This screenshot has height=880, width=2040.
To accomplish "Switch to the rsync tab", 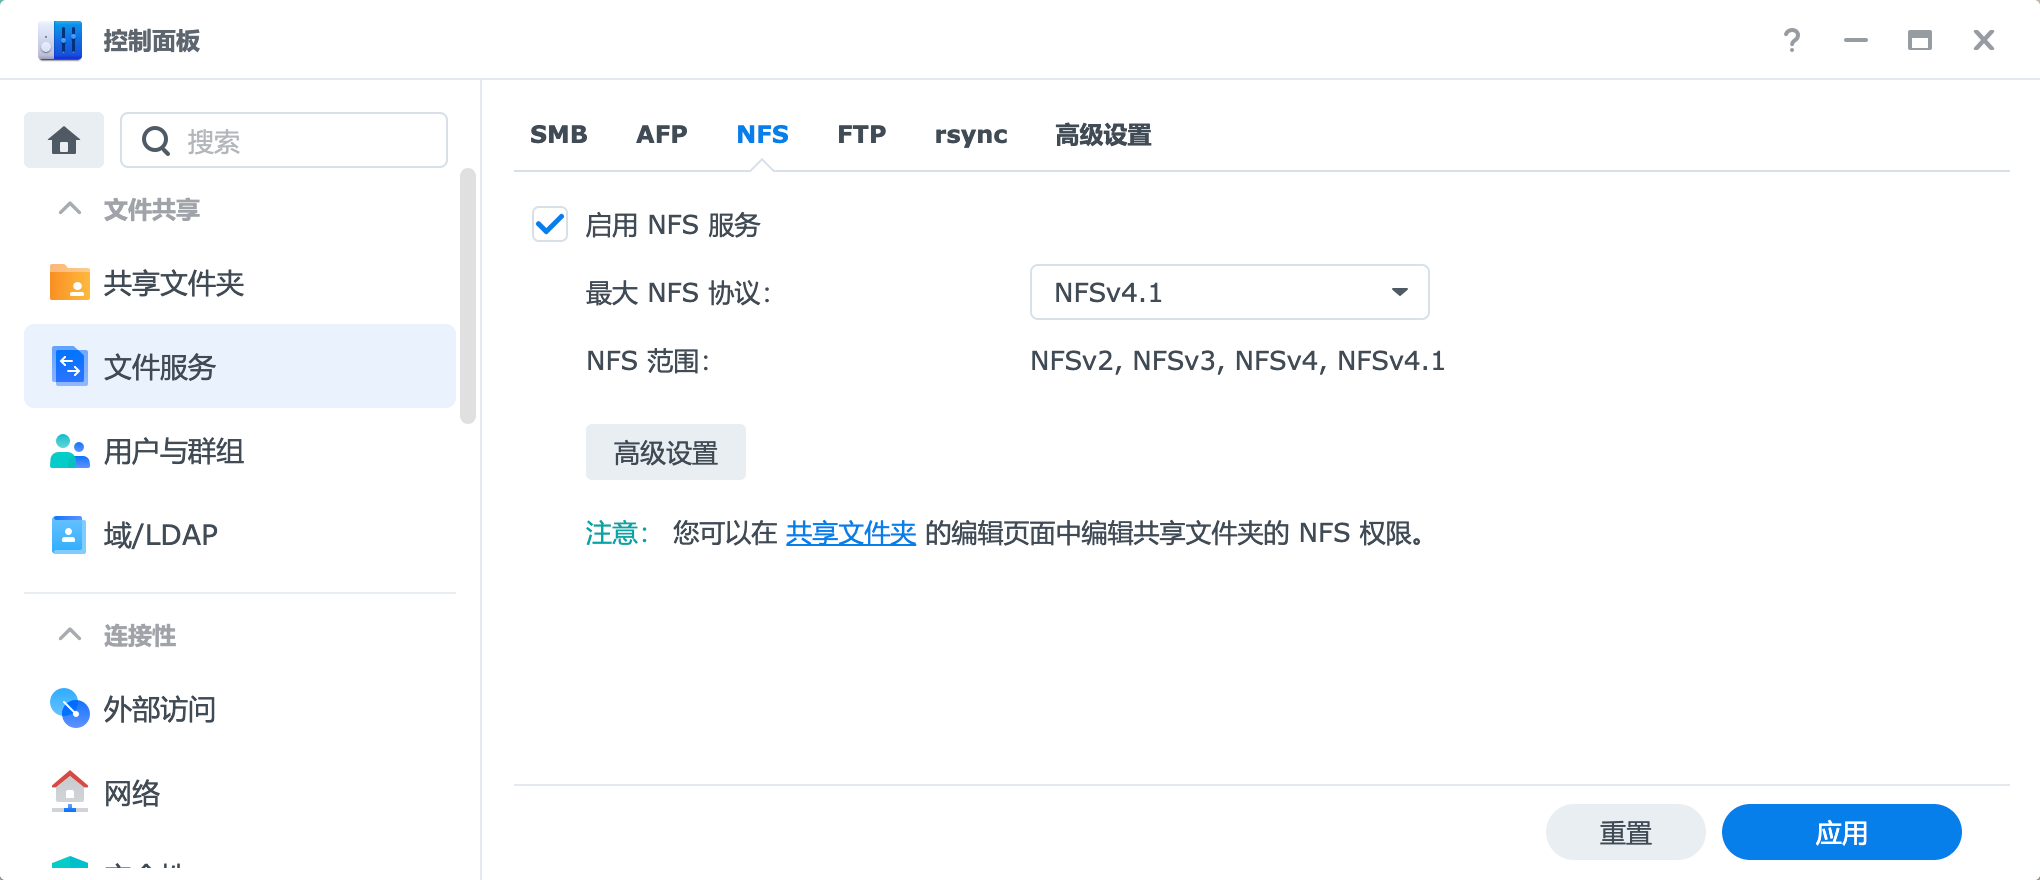I will point(970,135).
